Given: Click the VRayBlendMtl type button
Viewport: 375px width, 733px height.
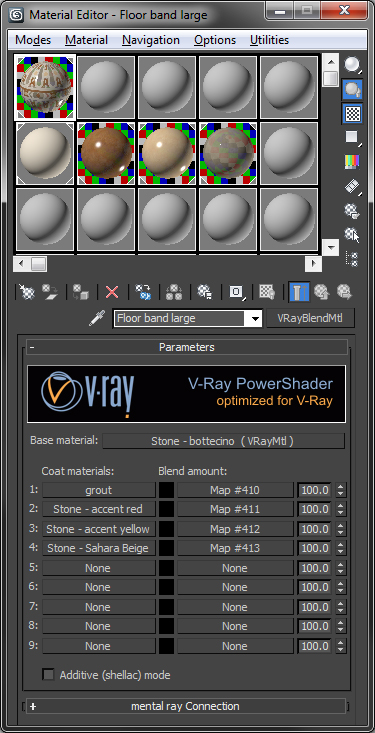Looking at the screenshot, I should (x=310, y=318).
